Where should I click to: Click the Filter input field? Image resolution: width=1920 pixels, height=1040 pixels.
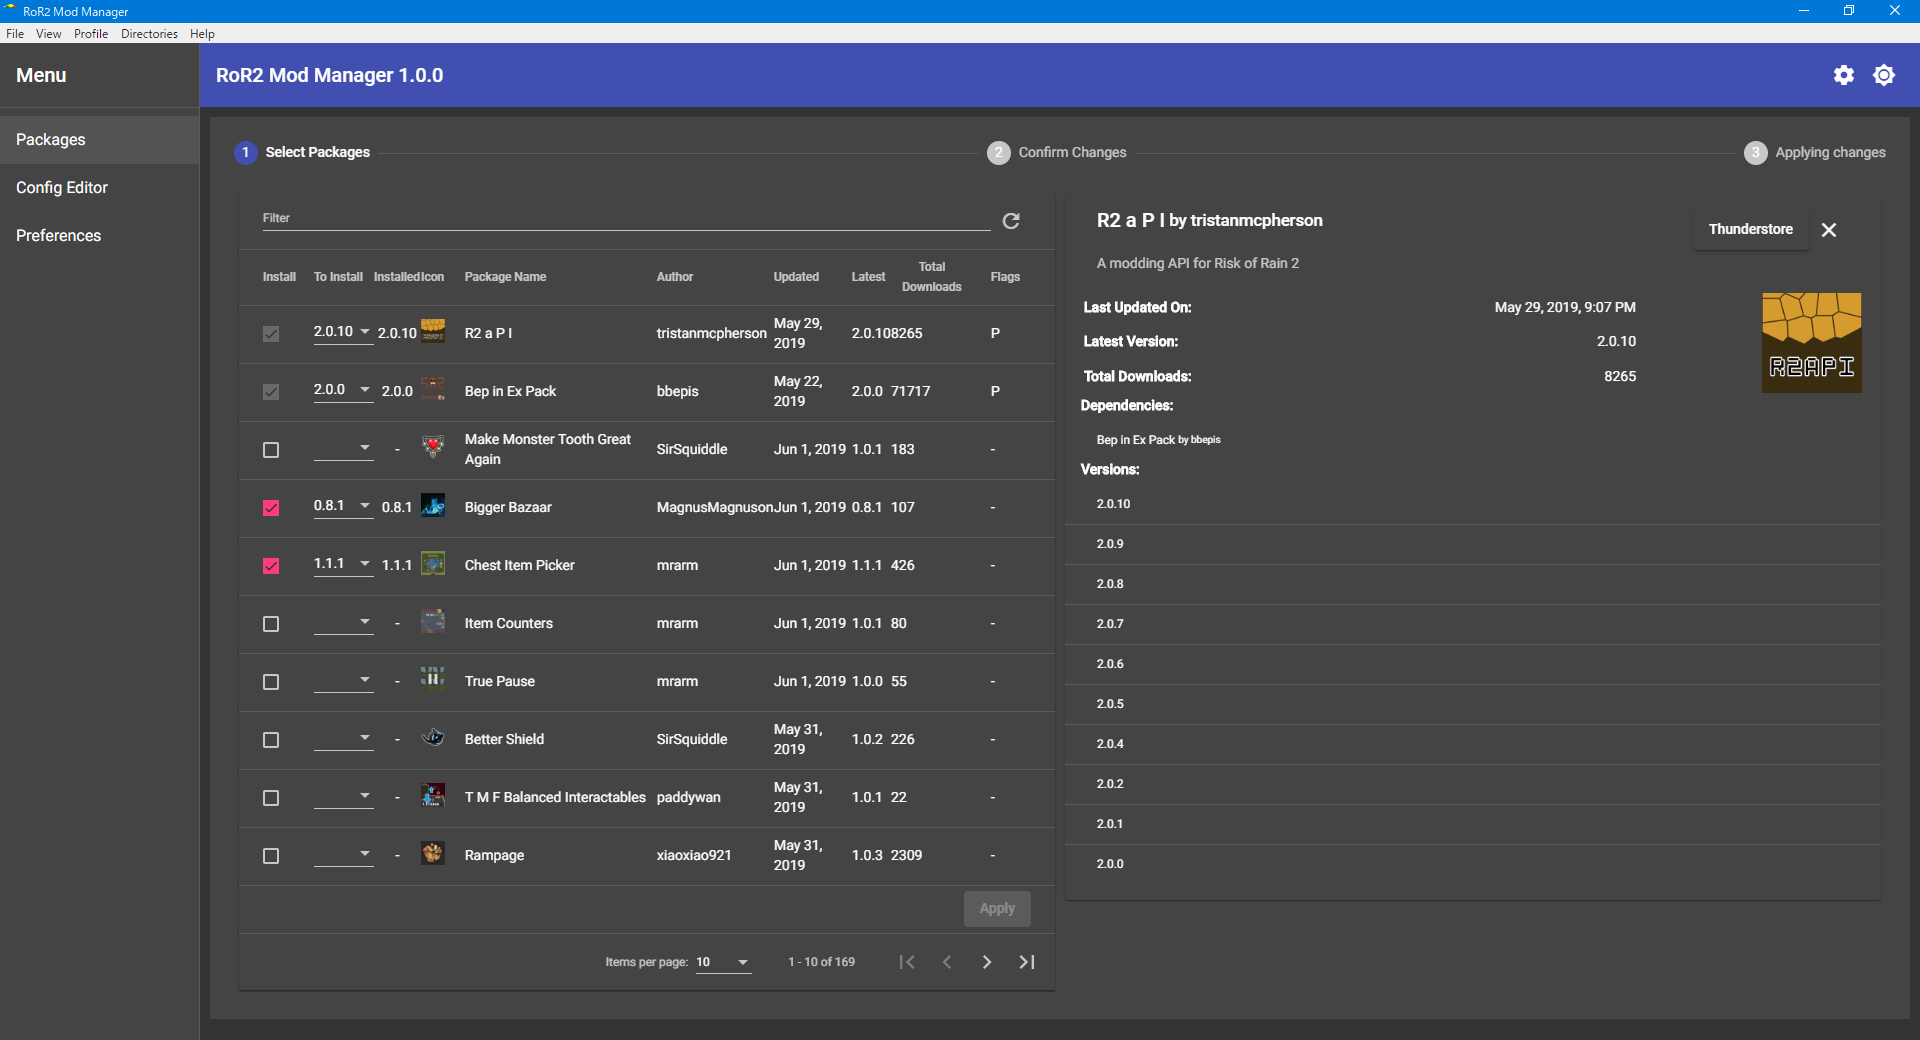pyautogui.click(x=626, y=219)
